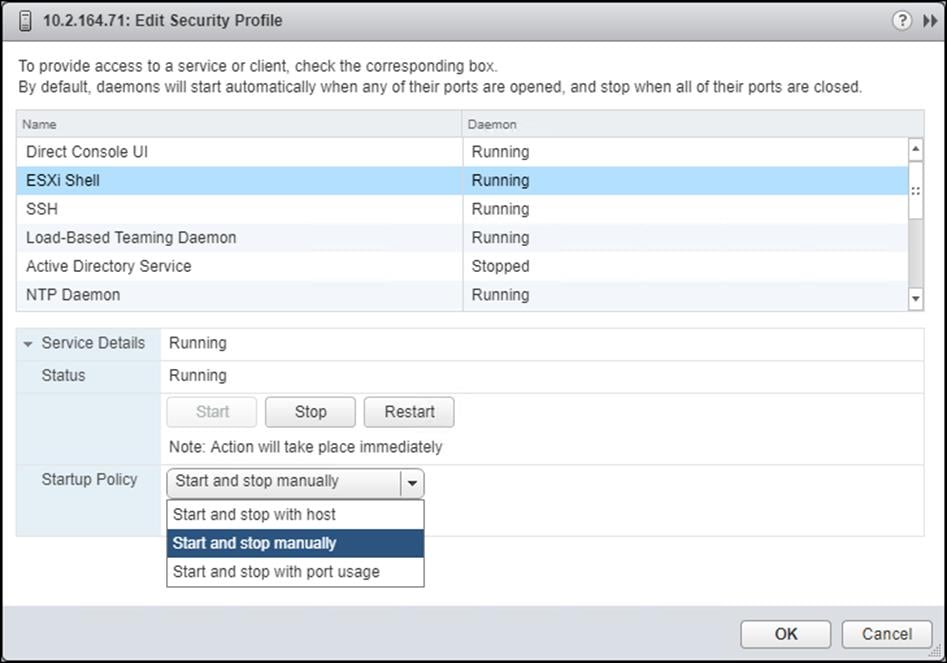Dismiss the dialog with Cancel
The height and width of the screenshot is (663, 947).
tap(886, 634)
